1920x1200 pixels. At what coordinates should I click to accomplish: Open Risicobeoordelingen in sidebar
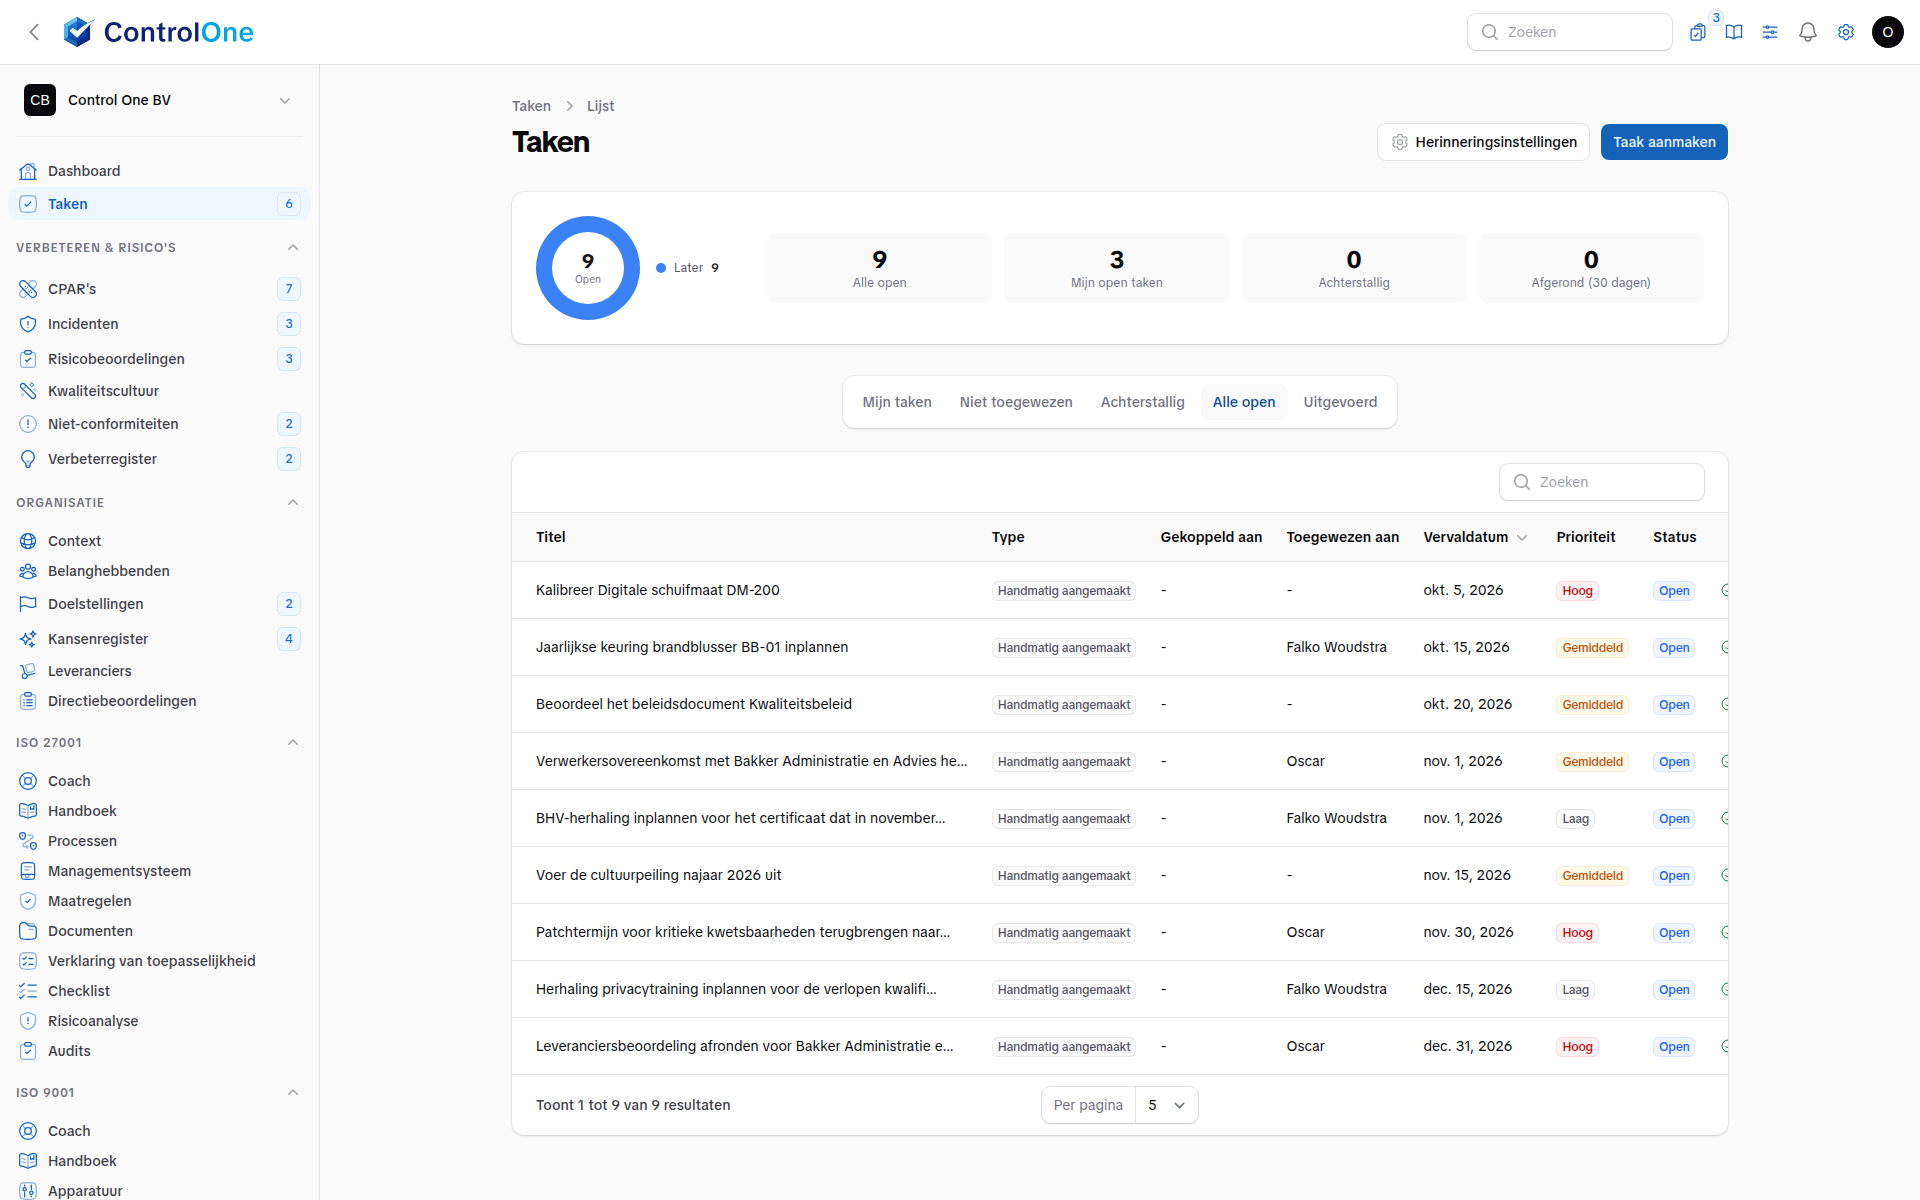pyautogui.click(x=159, y=359)
